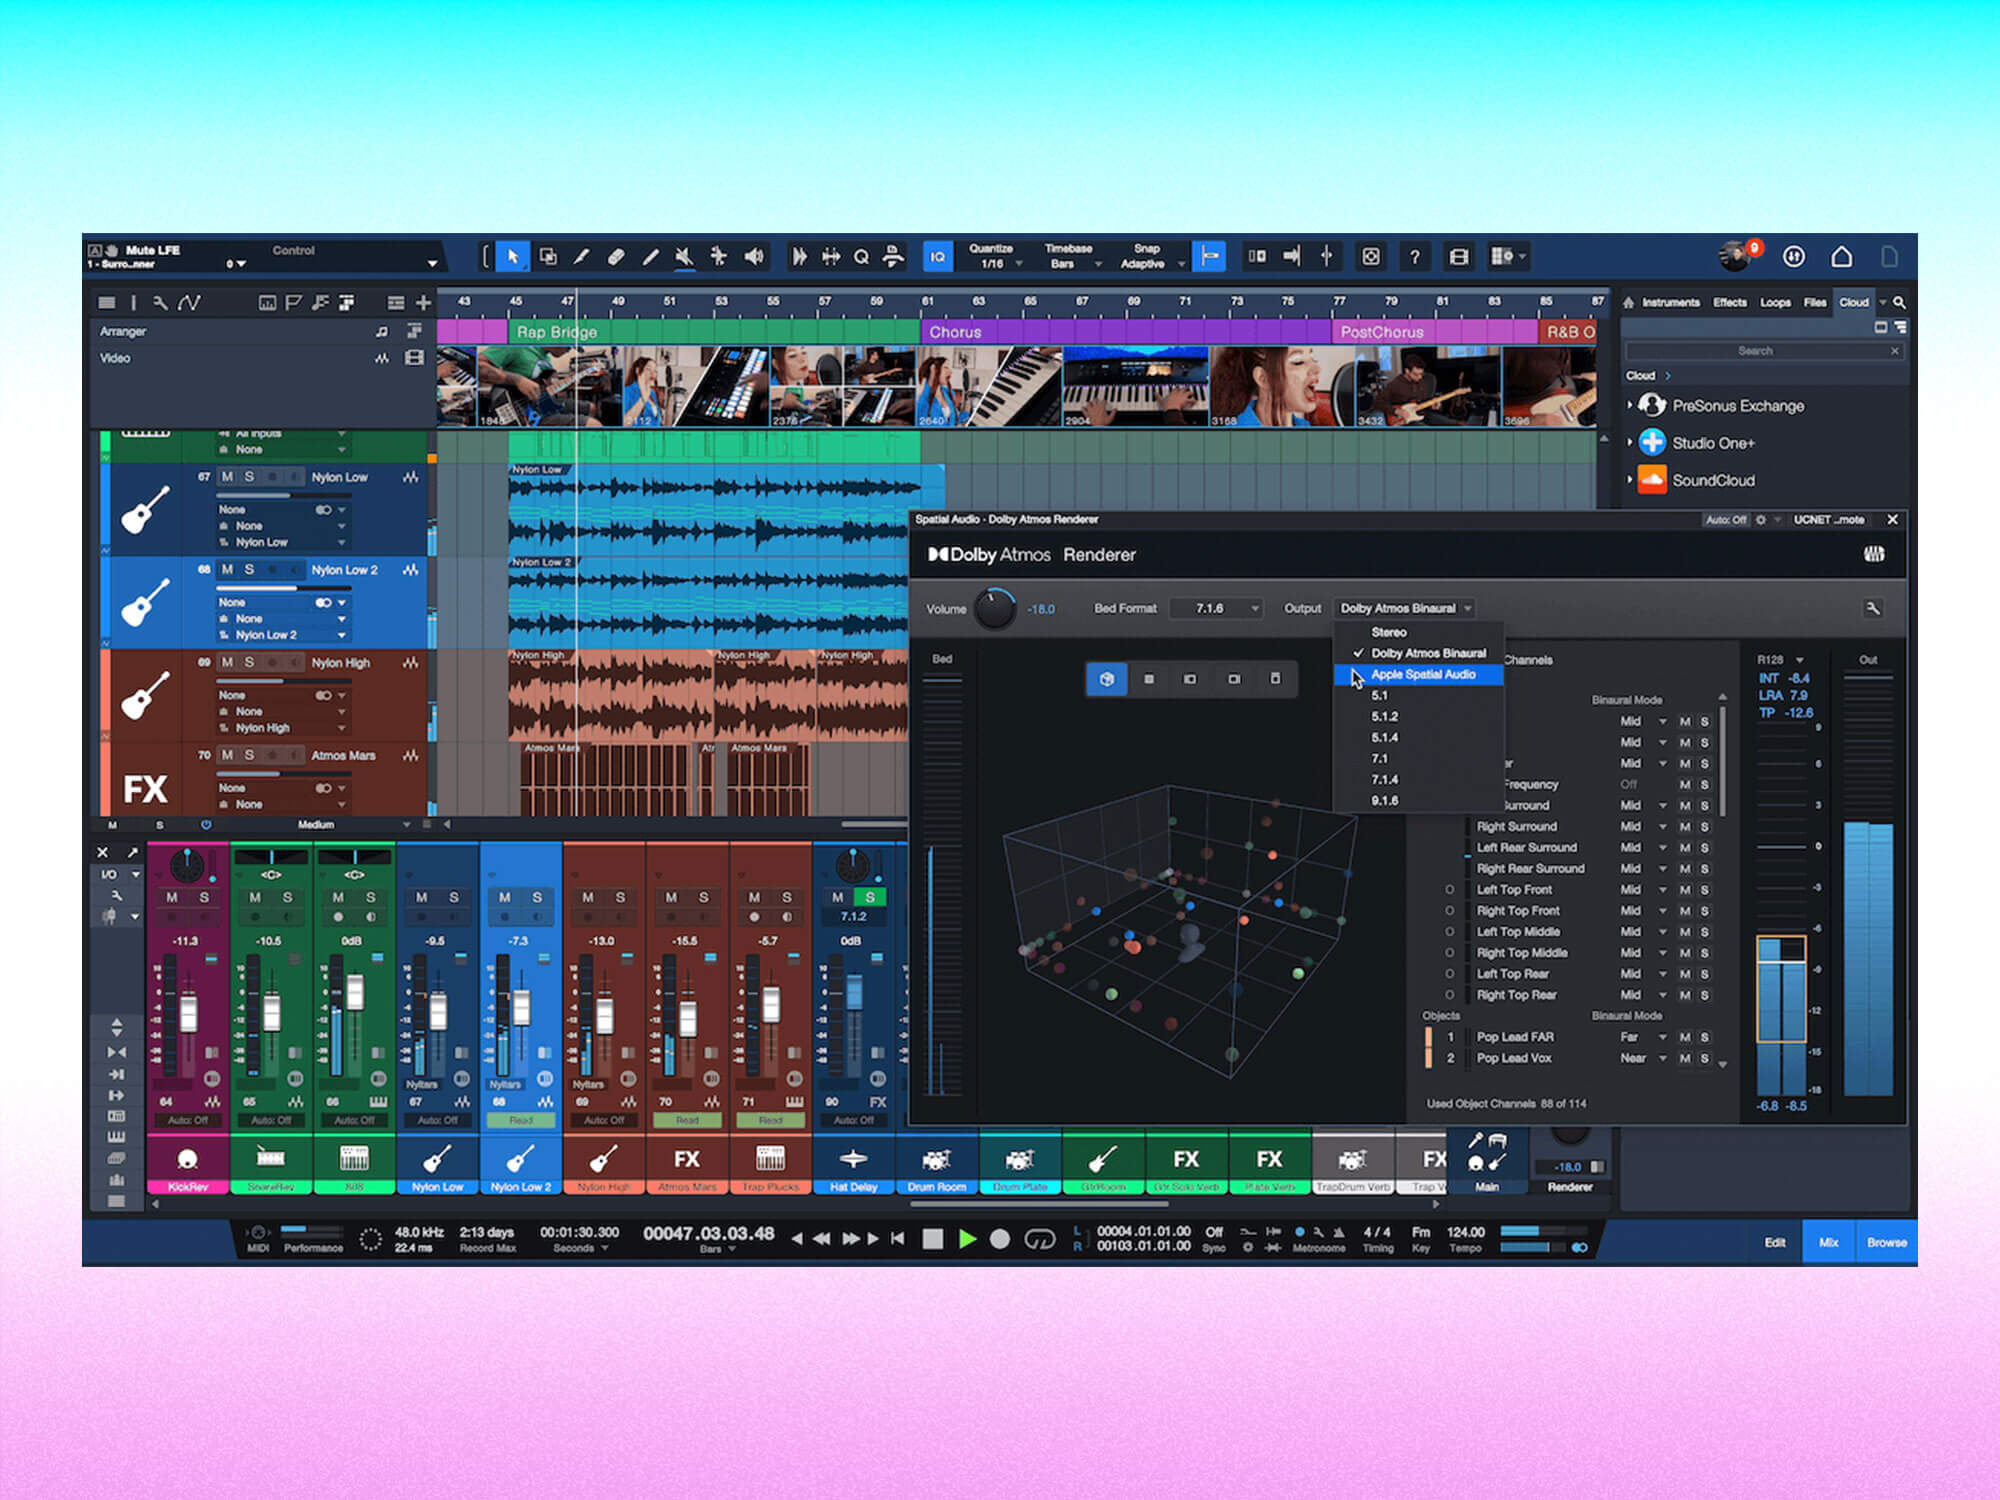Switch to the Loops browser tab
2000x1500 pixels.
[1775, 302]
